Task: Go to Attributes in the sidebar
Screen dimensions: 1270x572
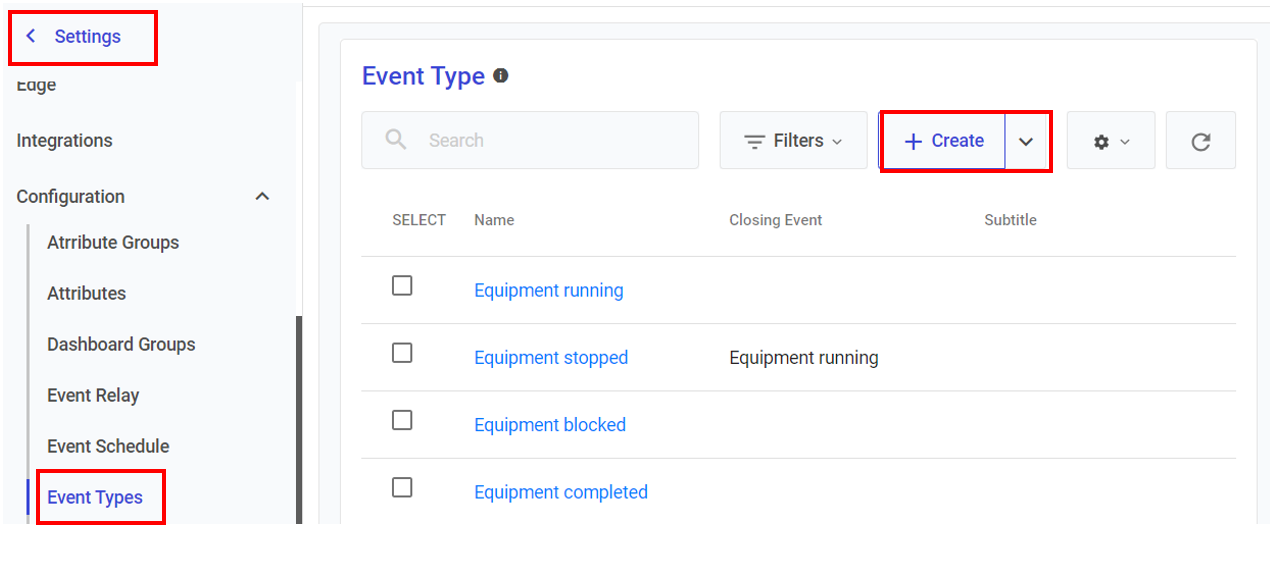Action: coord(86,293)
